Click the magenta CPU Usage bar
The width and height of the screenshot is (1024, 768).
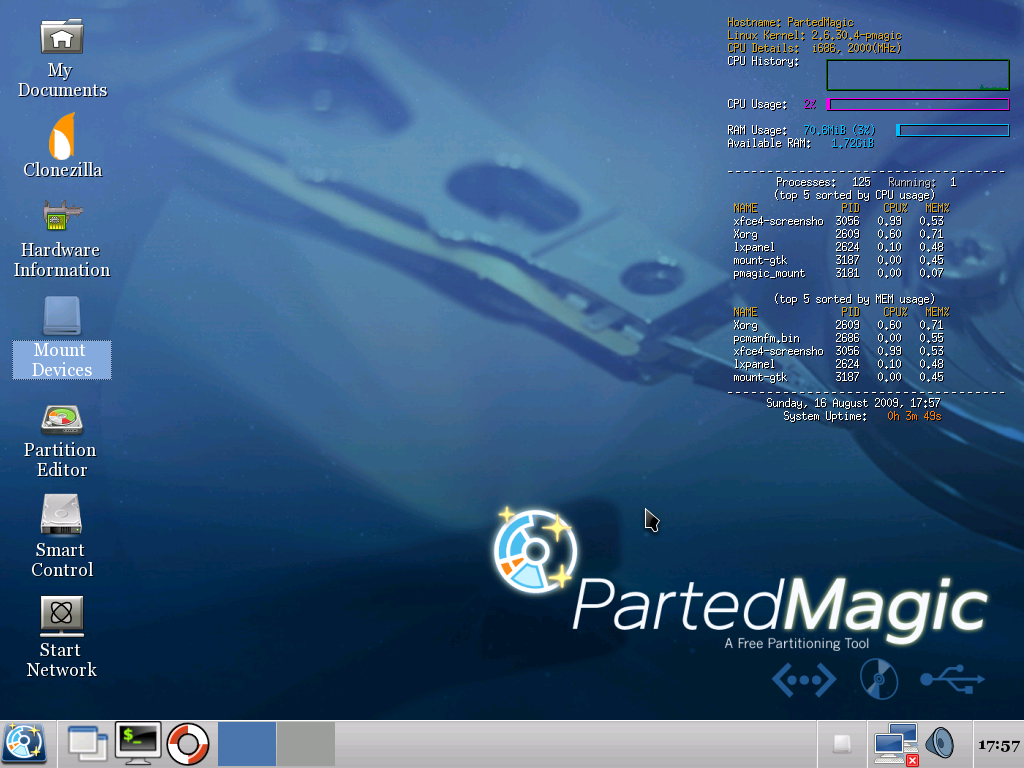click(x=918, y=104)
